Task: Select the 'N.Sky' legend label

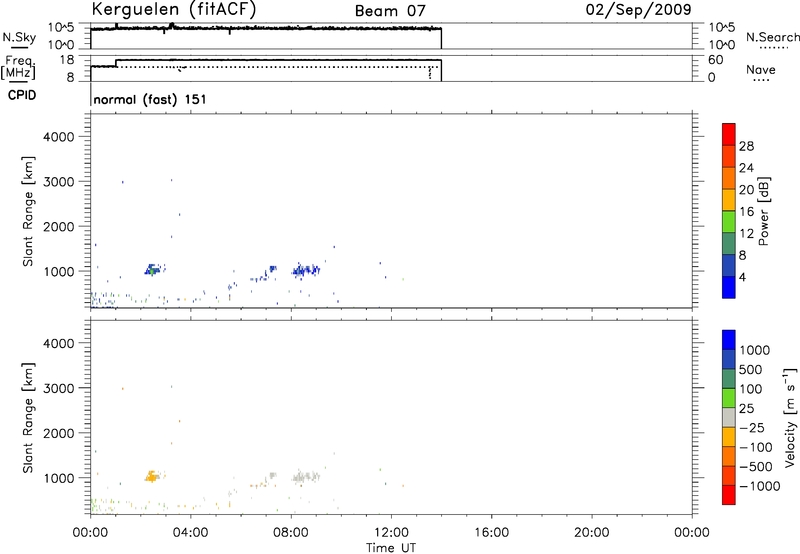Action: pos(19,37)
